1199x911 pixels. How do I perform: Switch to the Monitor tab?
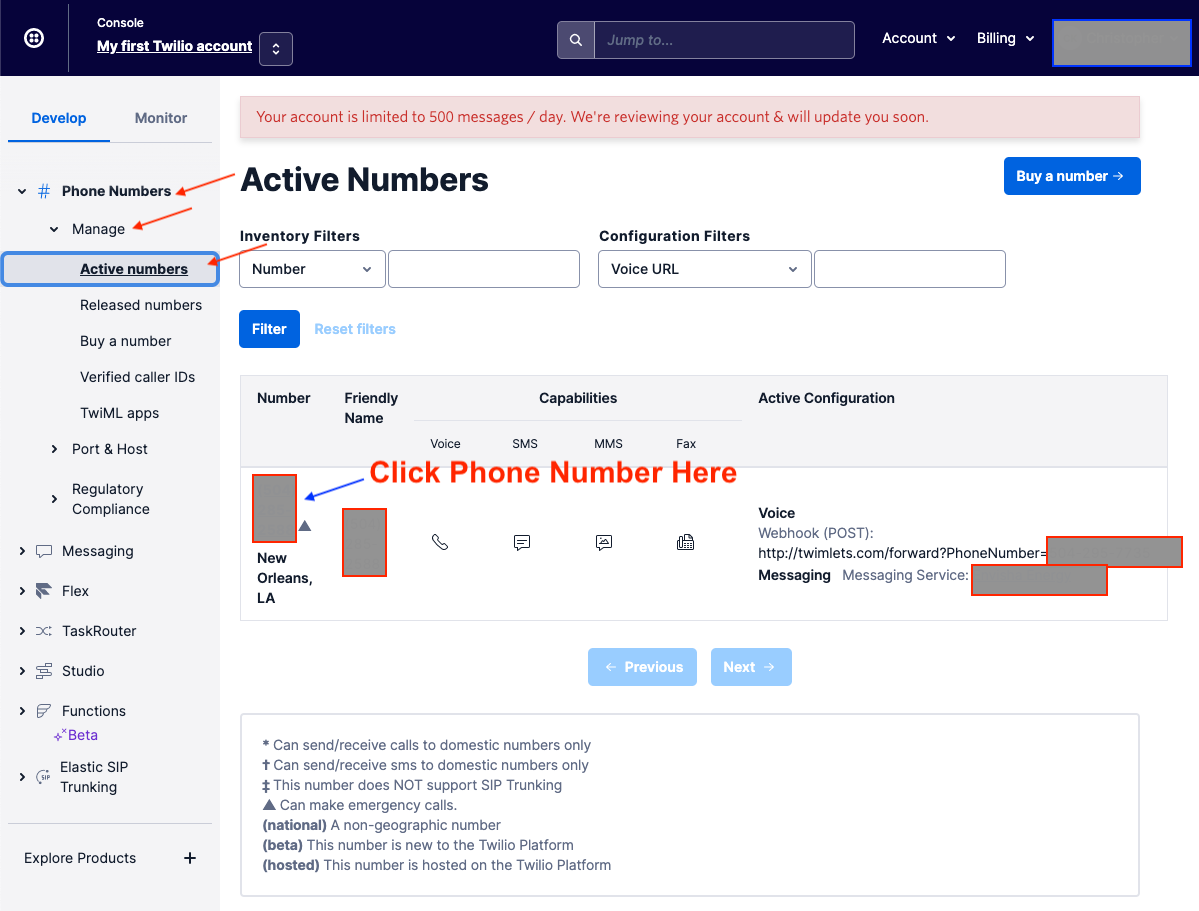[161, 118]
